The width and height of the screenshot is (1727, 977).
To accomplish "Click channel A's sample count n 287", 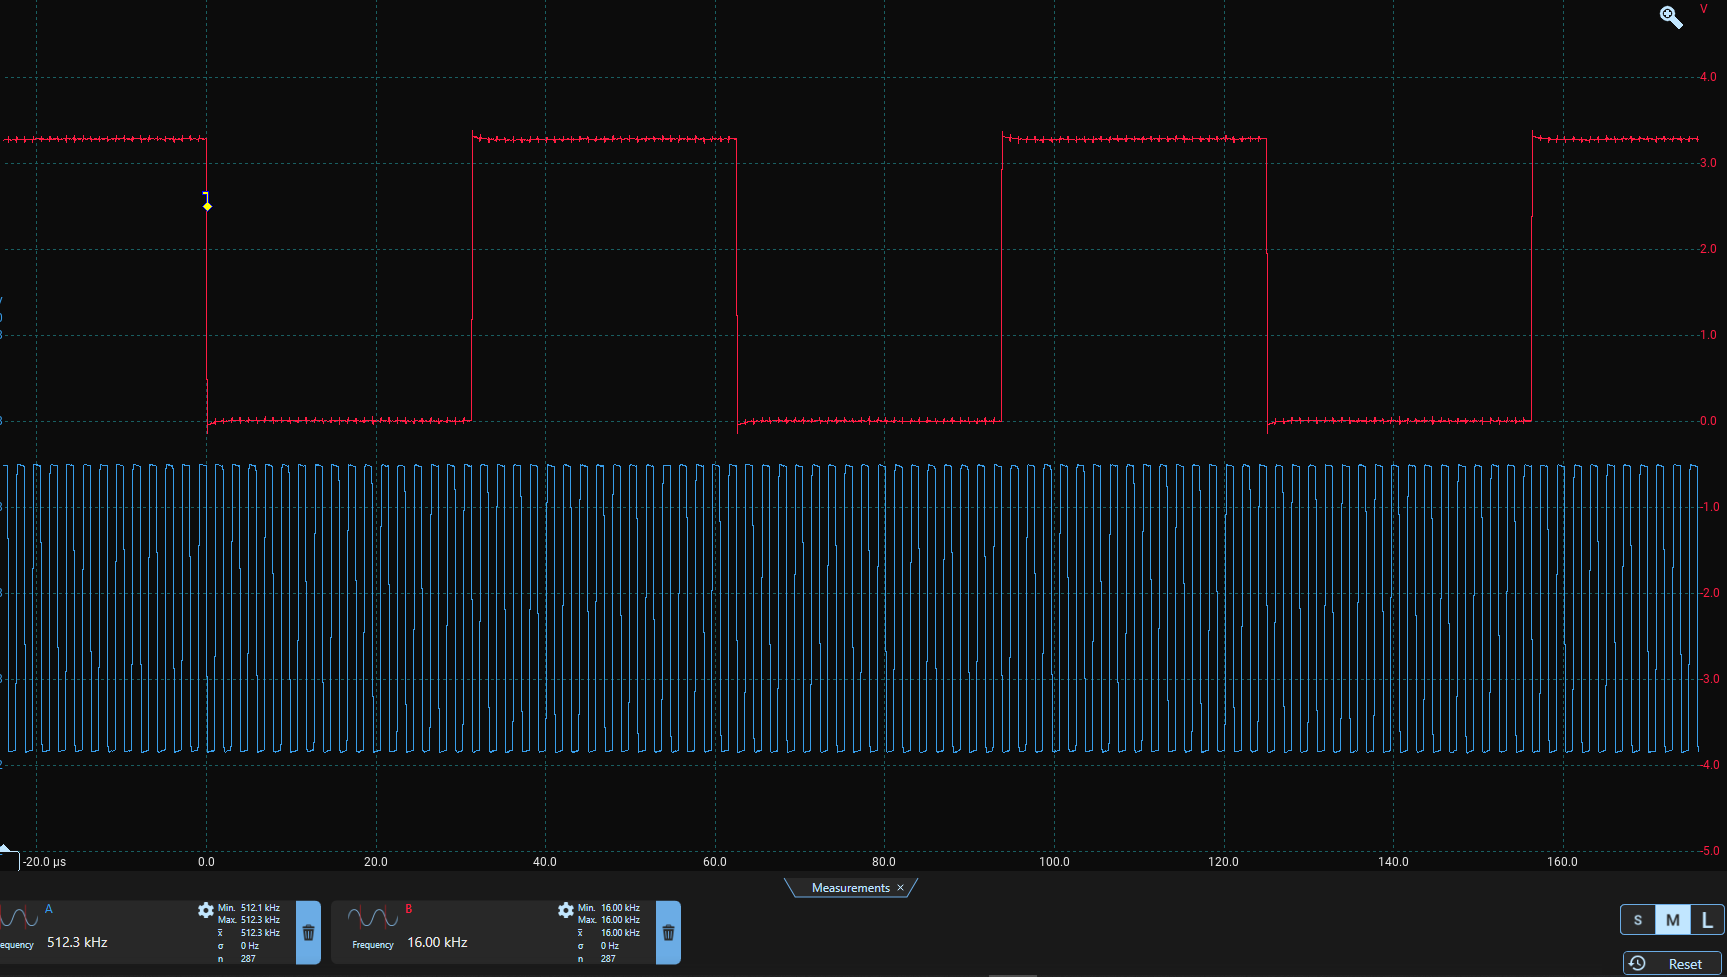I will pos(237,959).
